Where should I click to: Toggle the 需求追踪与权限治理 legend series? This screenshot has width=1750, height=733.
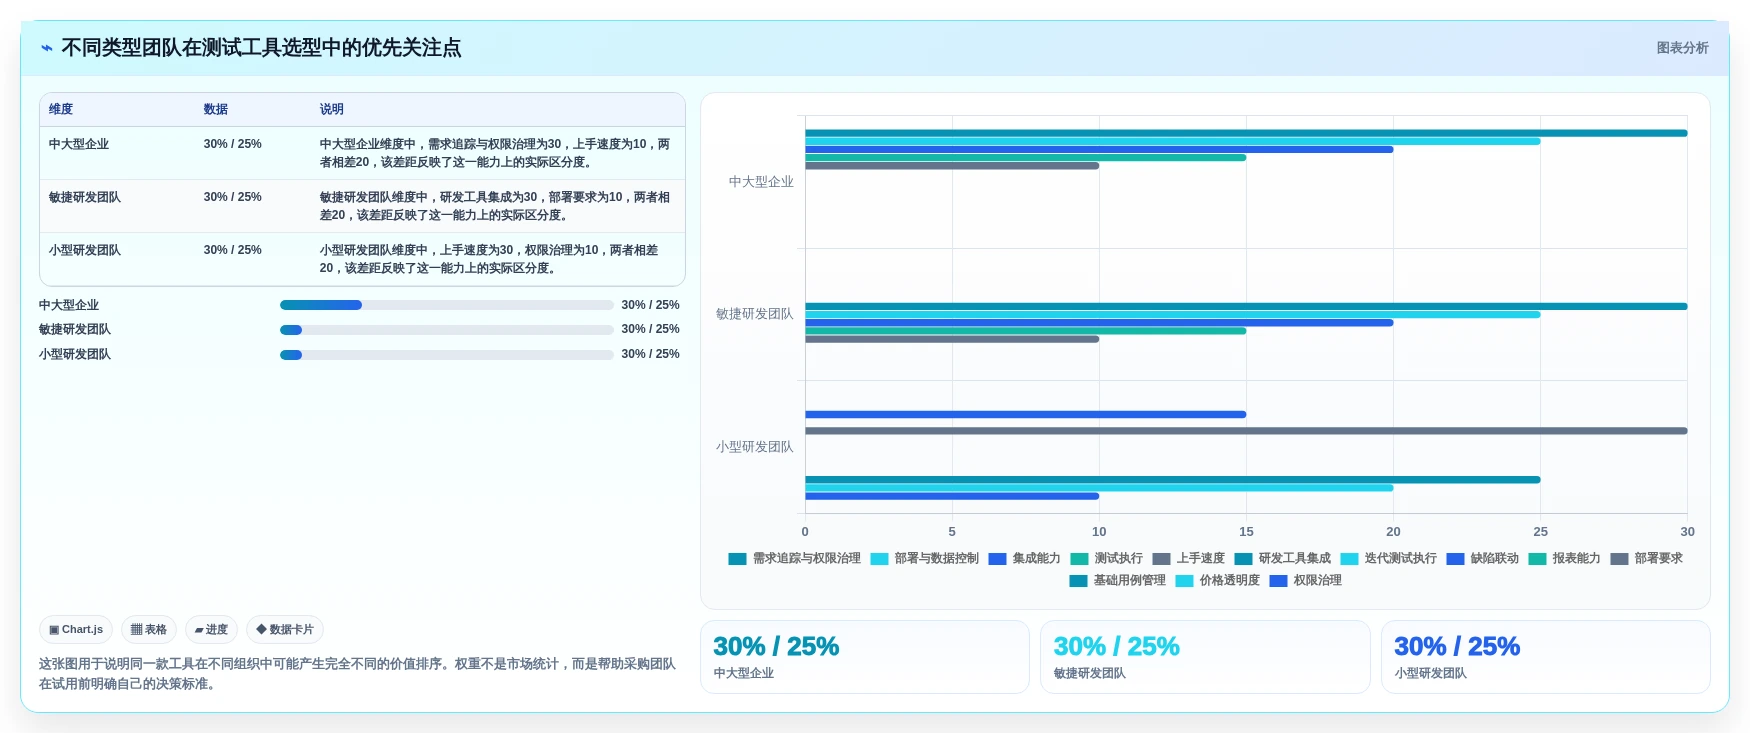pos(795,559)
